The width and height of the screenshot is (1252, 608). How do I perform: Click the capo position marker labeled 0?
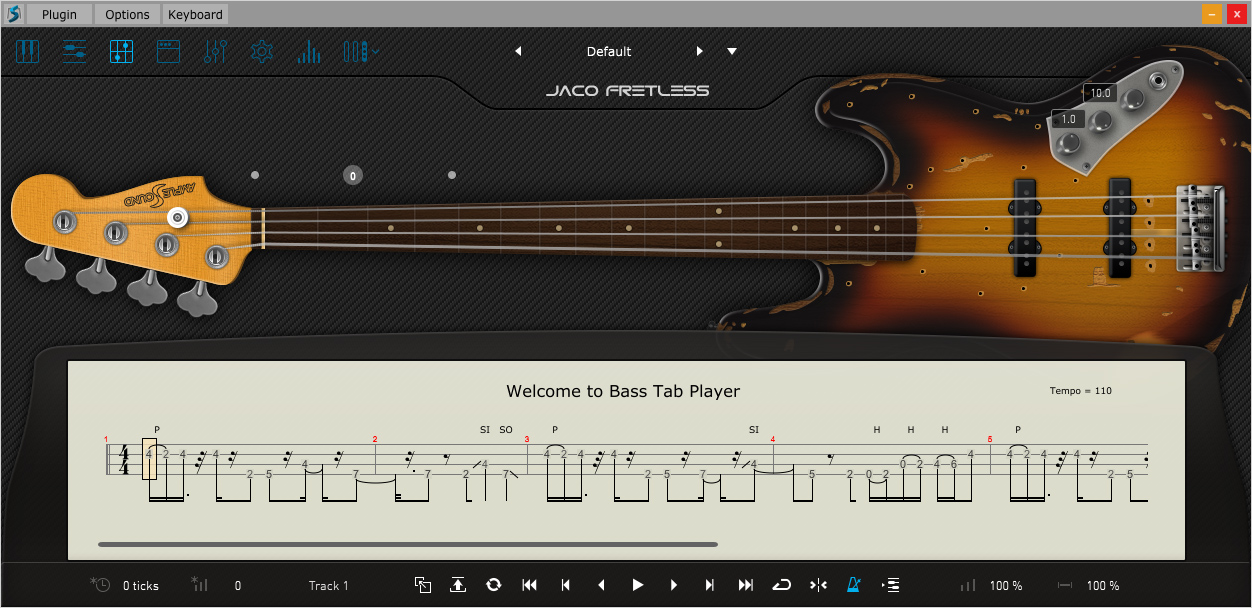tap(352, 175)
